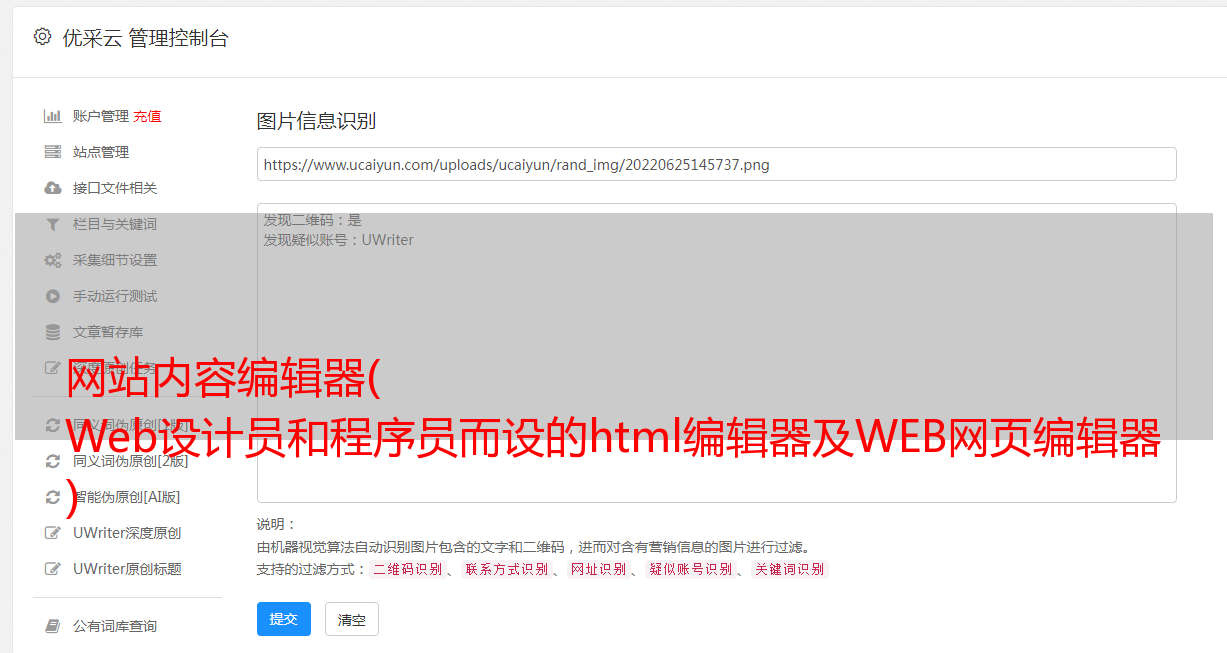
Task: Click the gears icon for 采集细节设置
Action: pyautogui.click(x=53, y=260)
